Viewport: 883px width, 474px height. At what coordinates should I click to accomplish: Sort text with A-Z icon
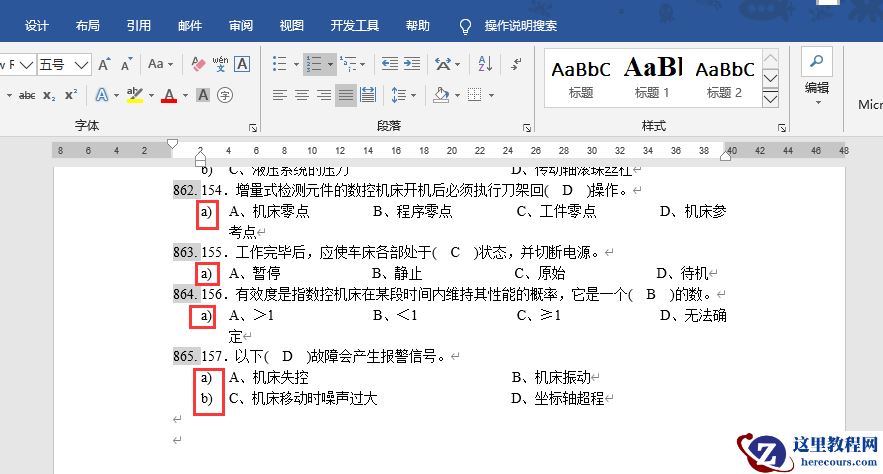click(x=485, y=64)
